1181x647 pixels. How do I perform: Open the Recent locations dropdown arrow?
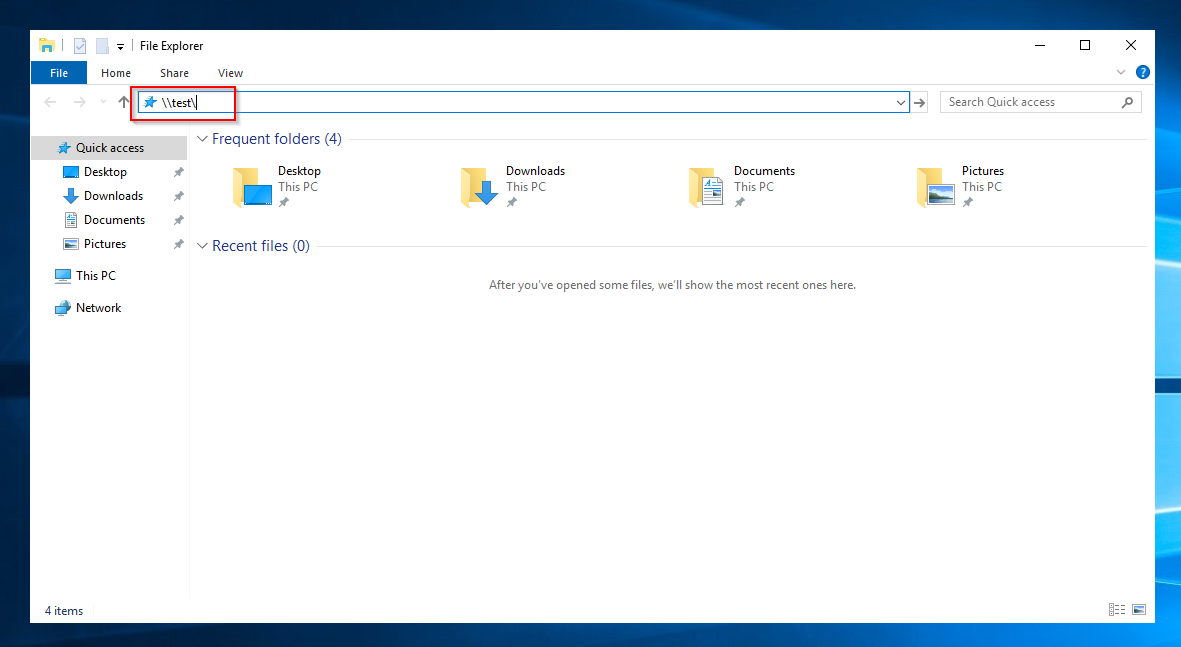(x=103, y=102)
